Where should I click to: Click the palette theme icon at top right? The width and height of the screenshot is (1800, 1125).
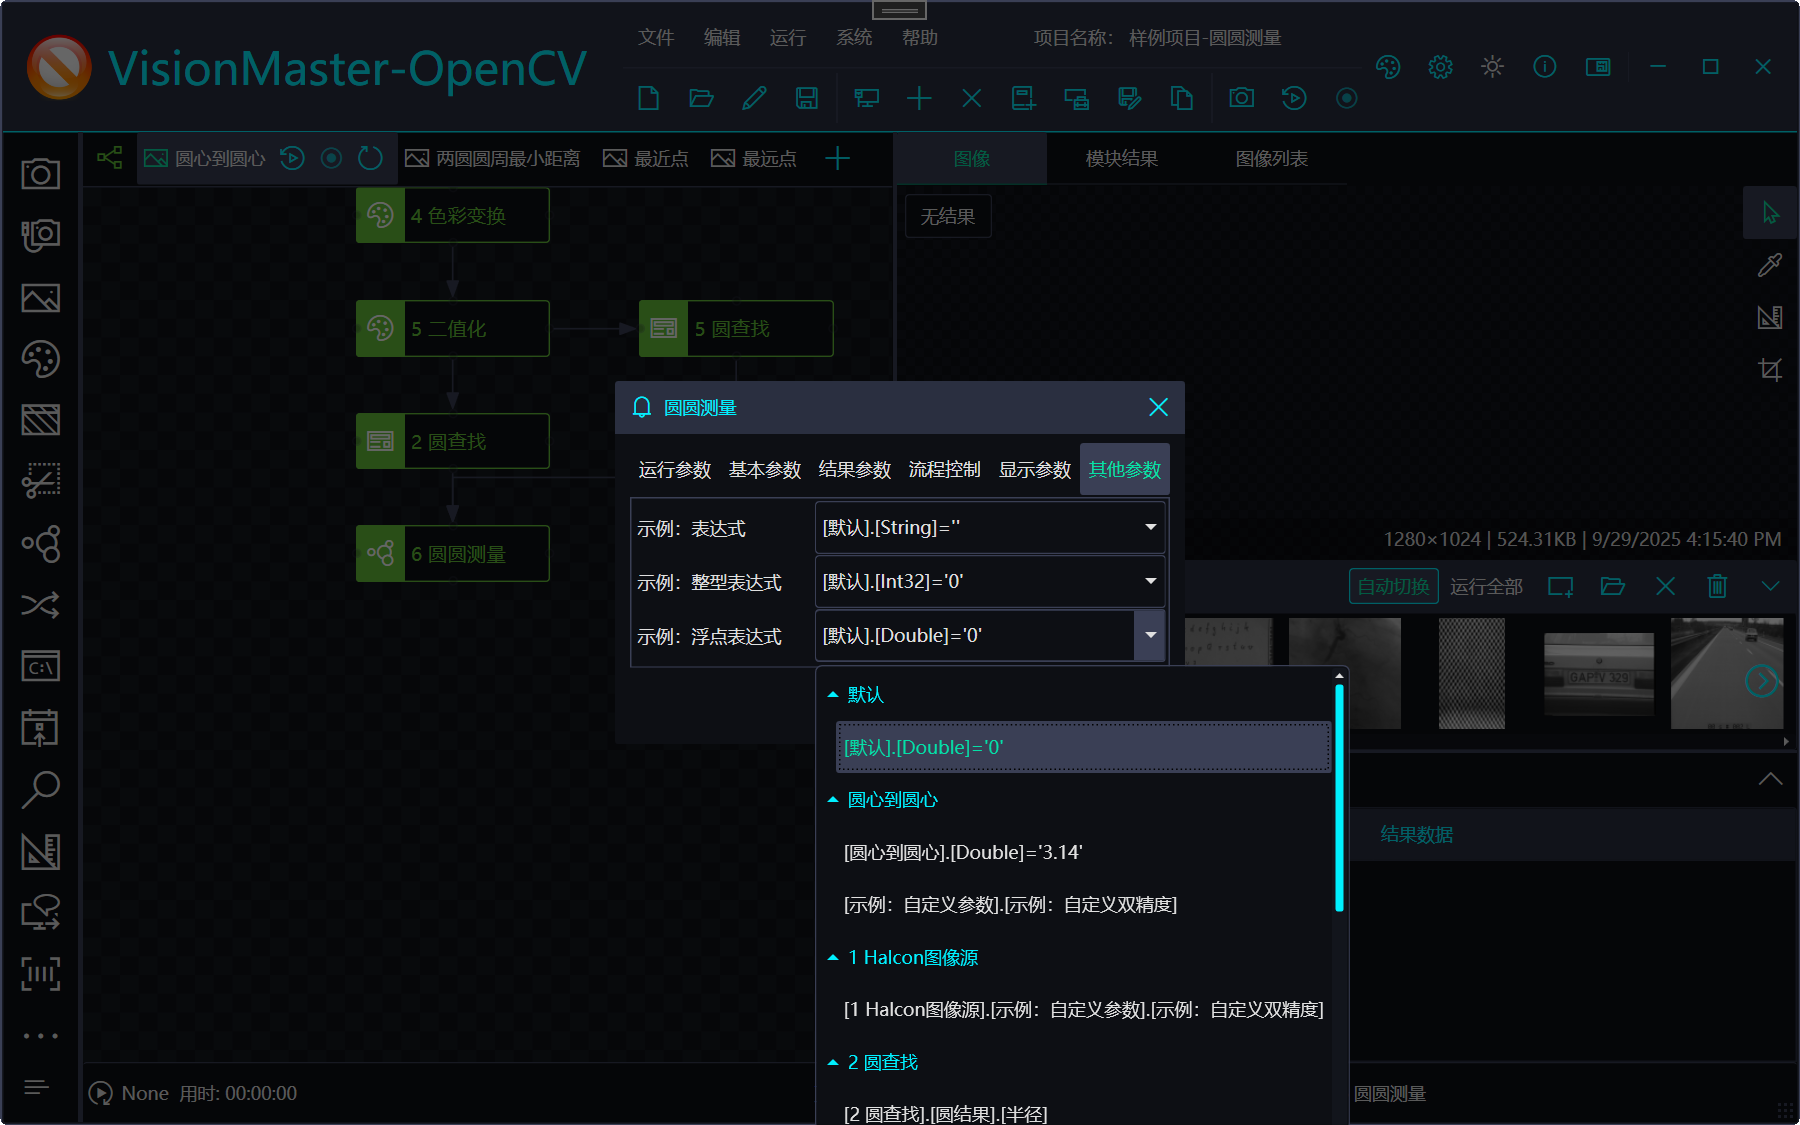coord(1388,67)
